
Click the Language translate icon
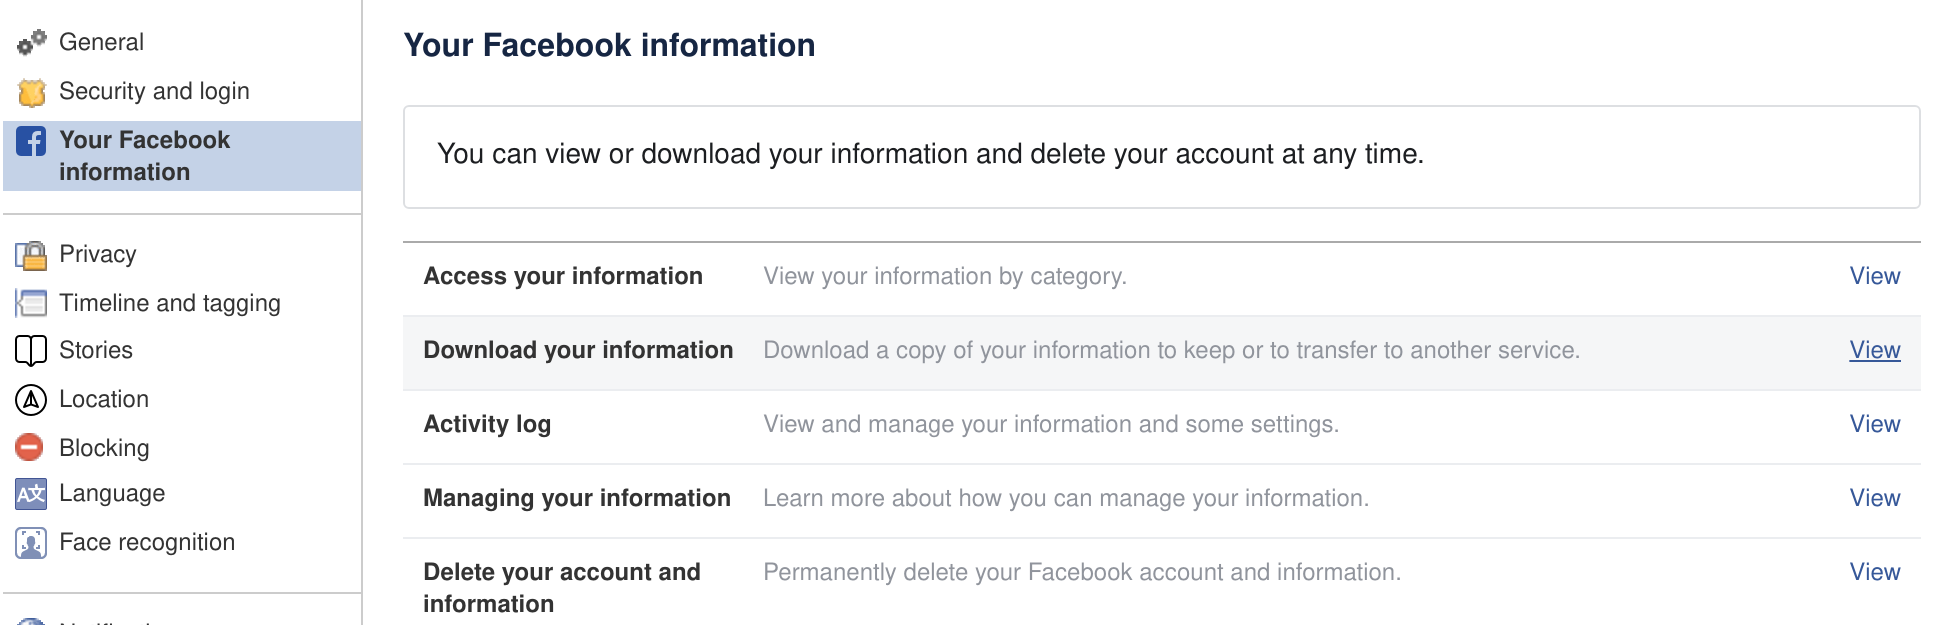31,494
